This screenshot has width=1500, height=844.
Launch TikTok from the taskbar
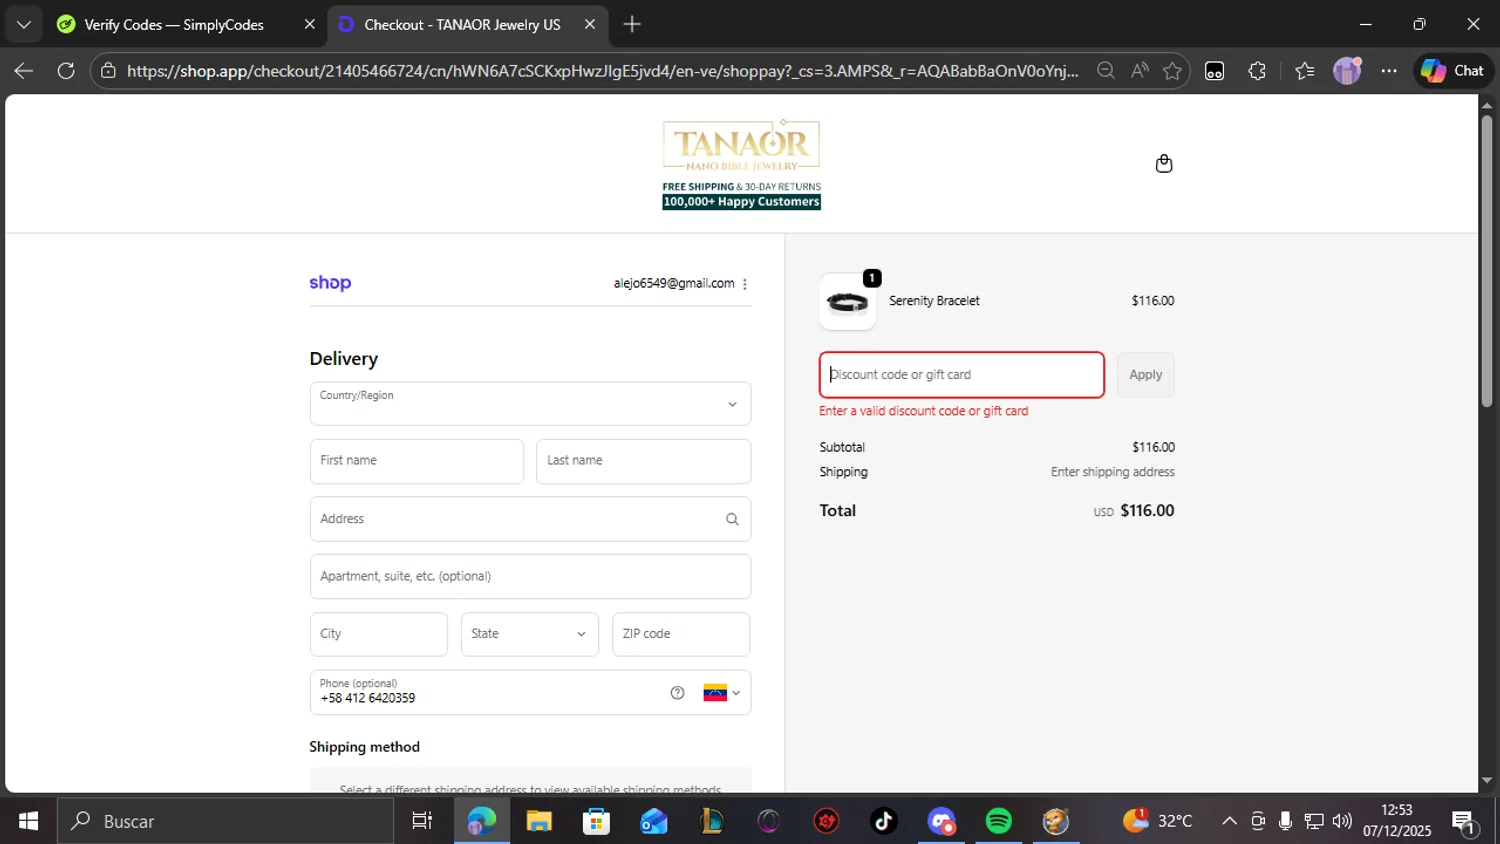click(884, 821)
